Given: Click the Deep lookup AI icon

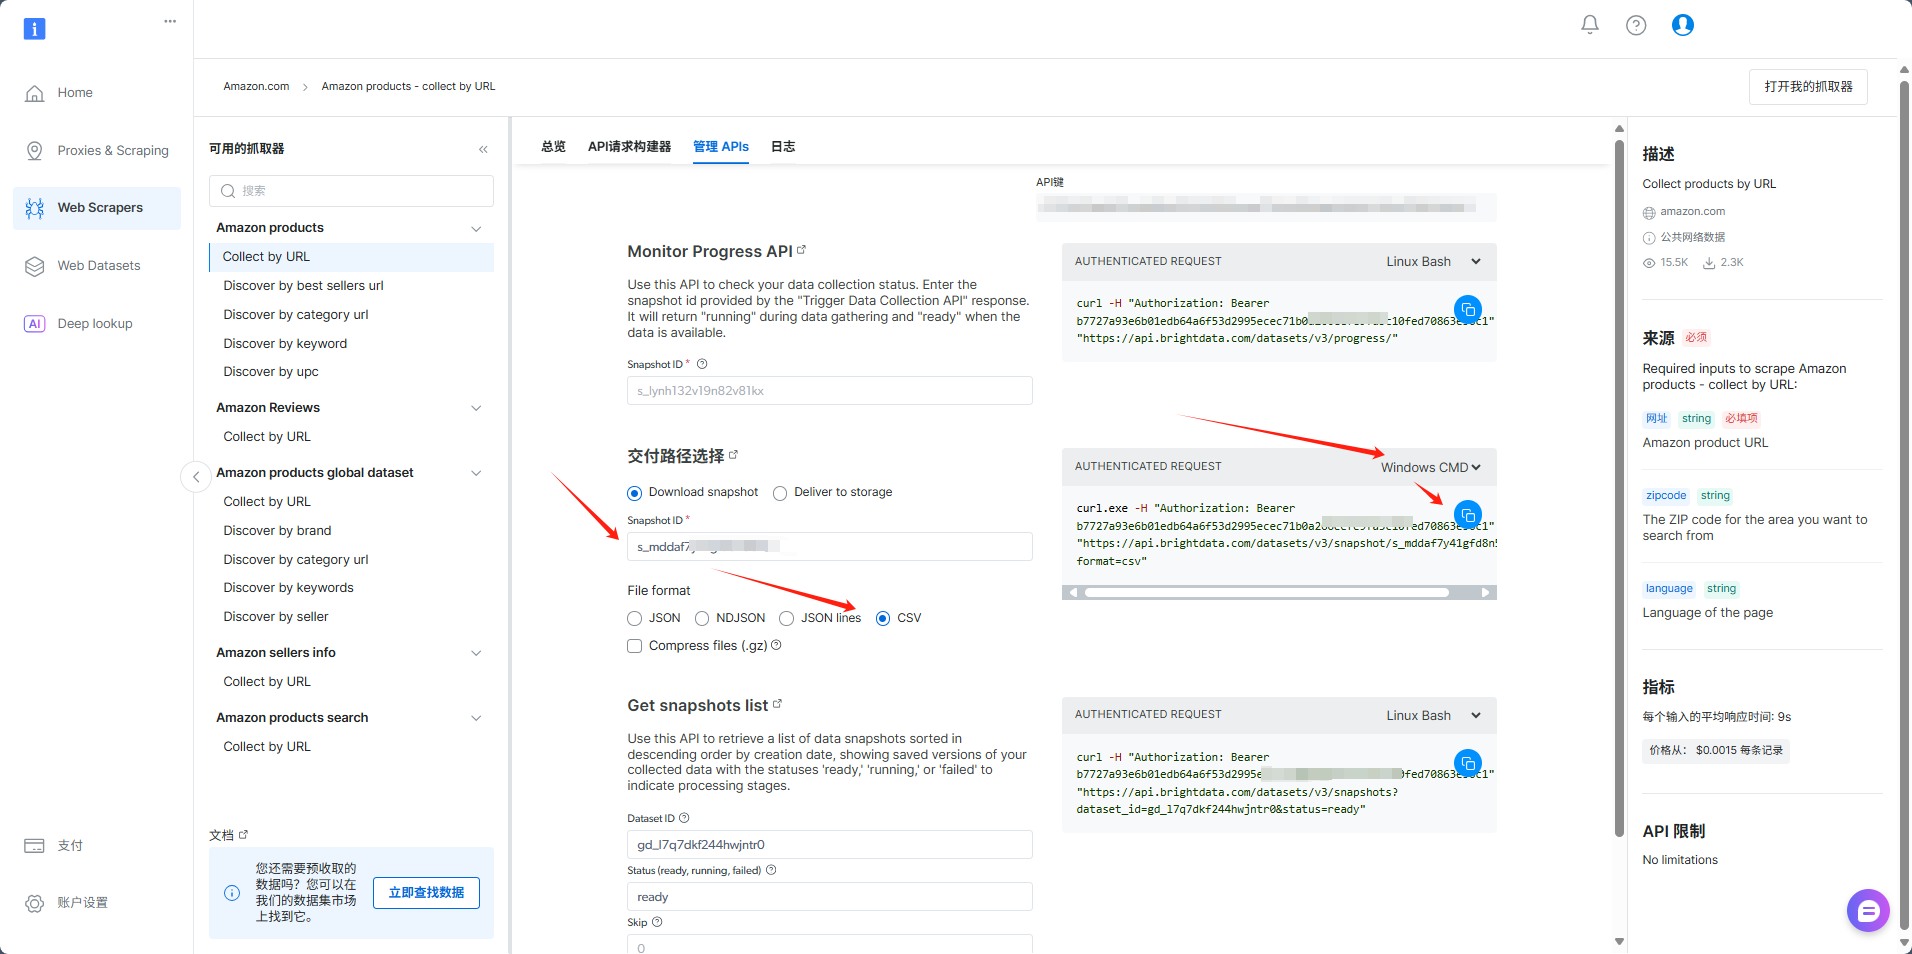Looking at the screenshot, I should point(35,324).
